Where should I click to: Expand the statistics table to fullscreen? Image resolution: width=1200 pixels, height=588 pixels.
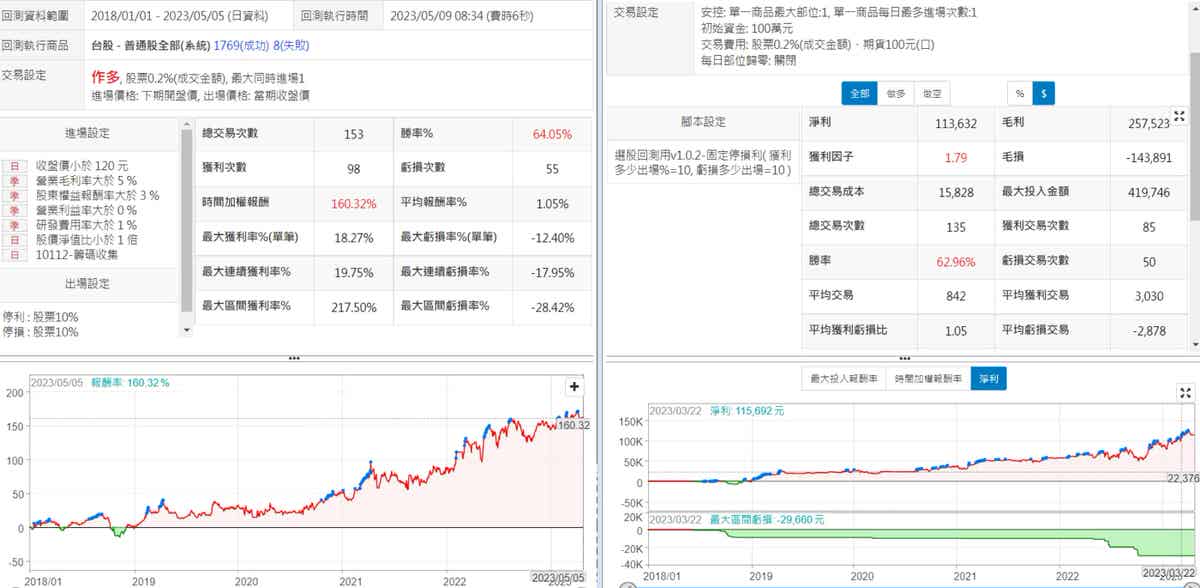(1178, 118)
